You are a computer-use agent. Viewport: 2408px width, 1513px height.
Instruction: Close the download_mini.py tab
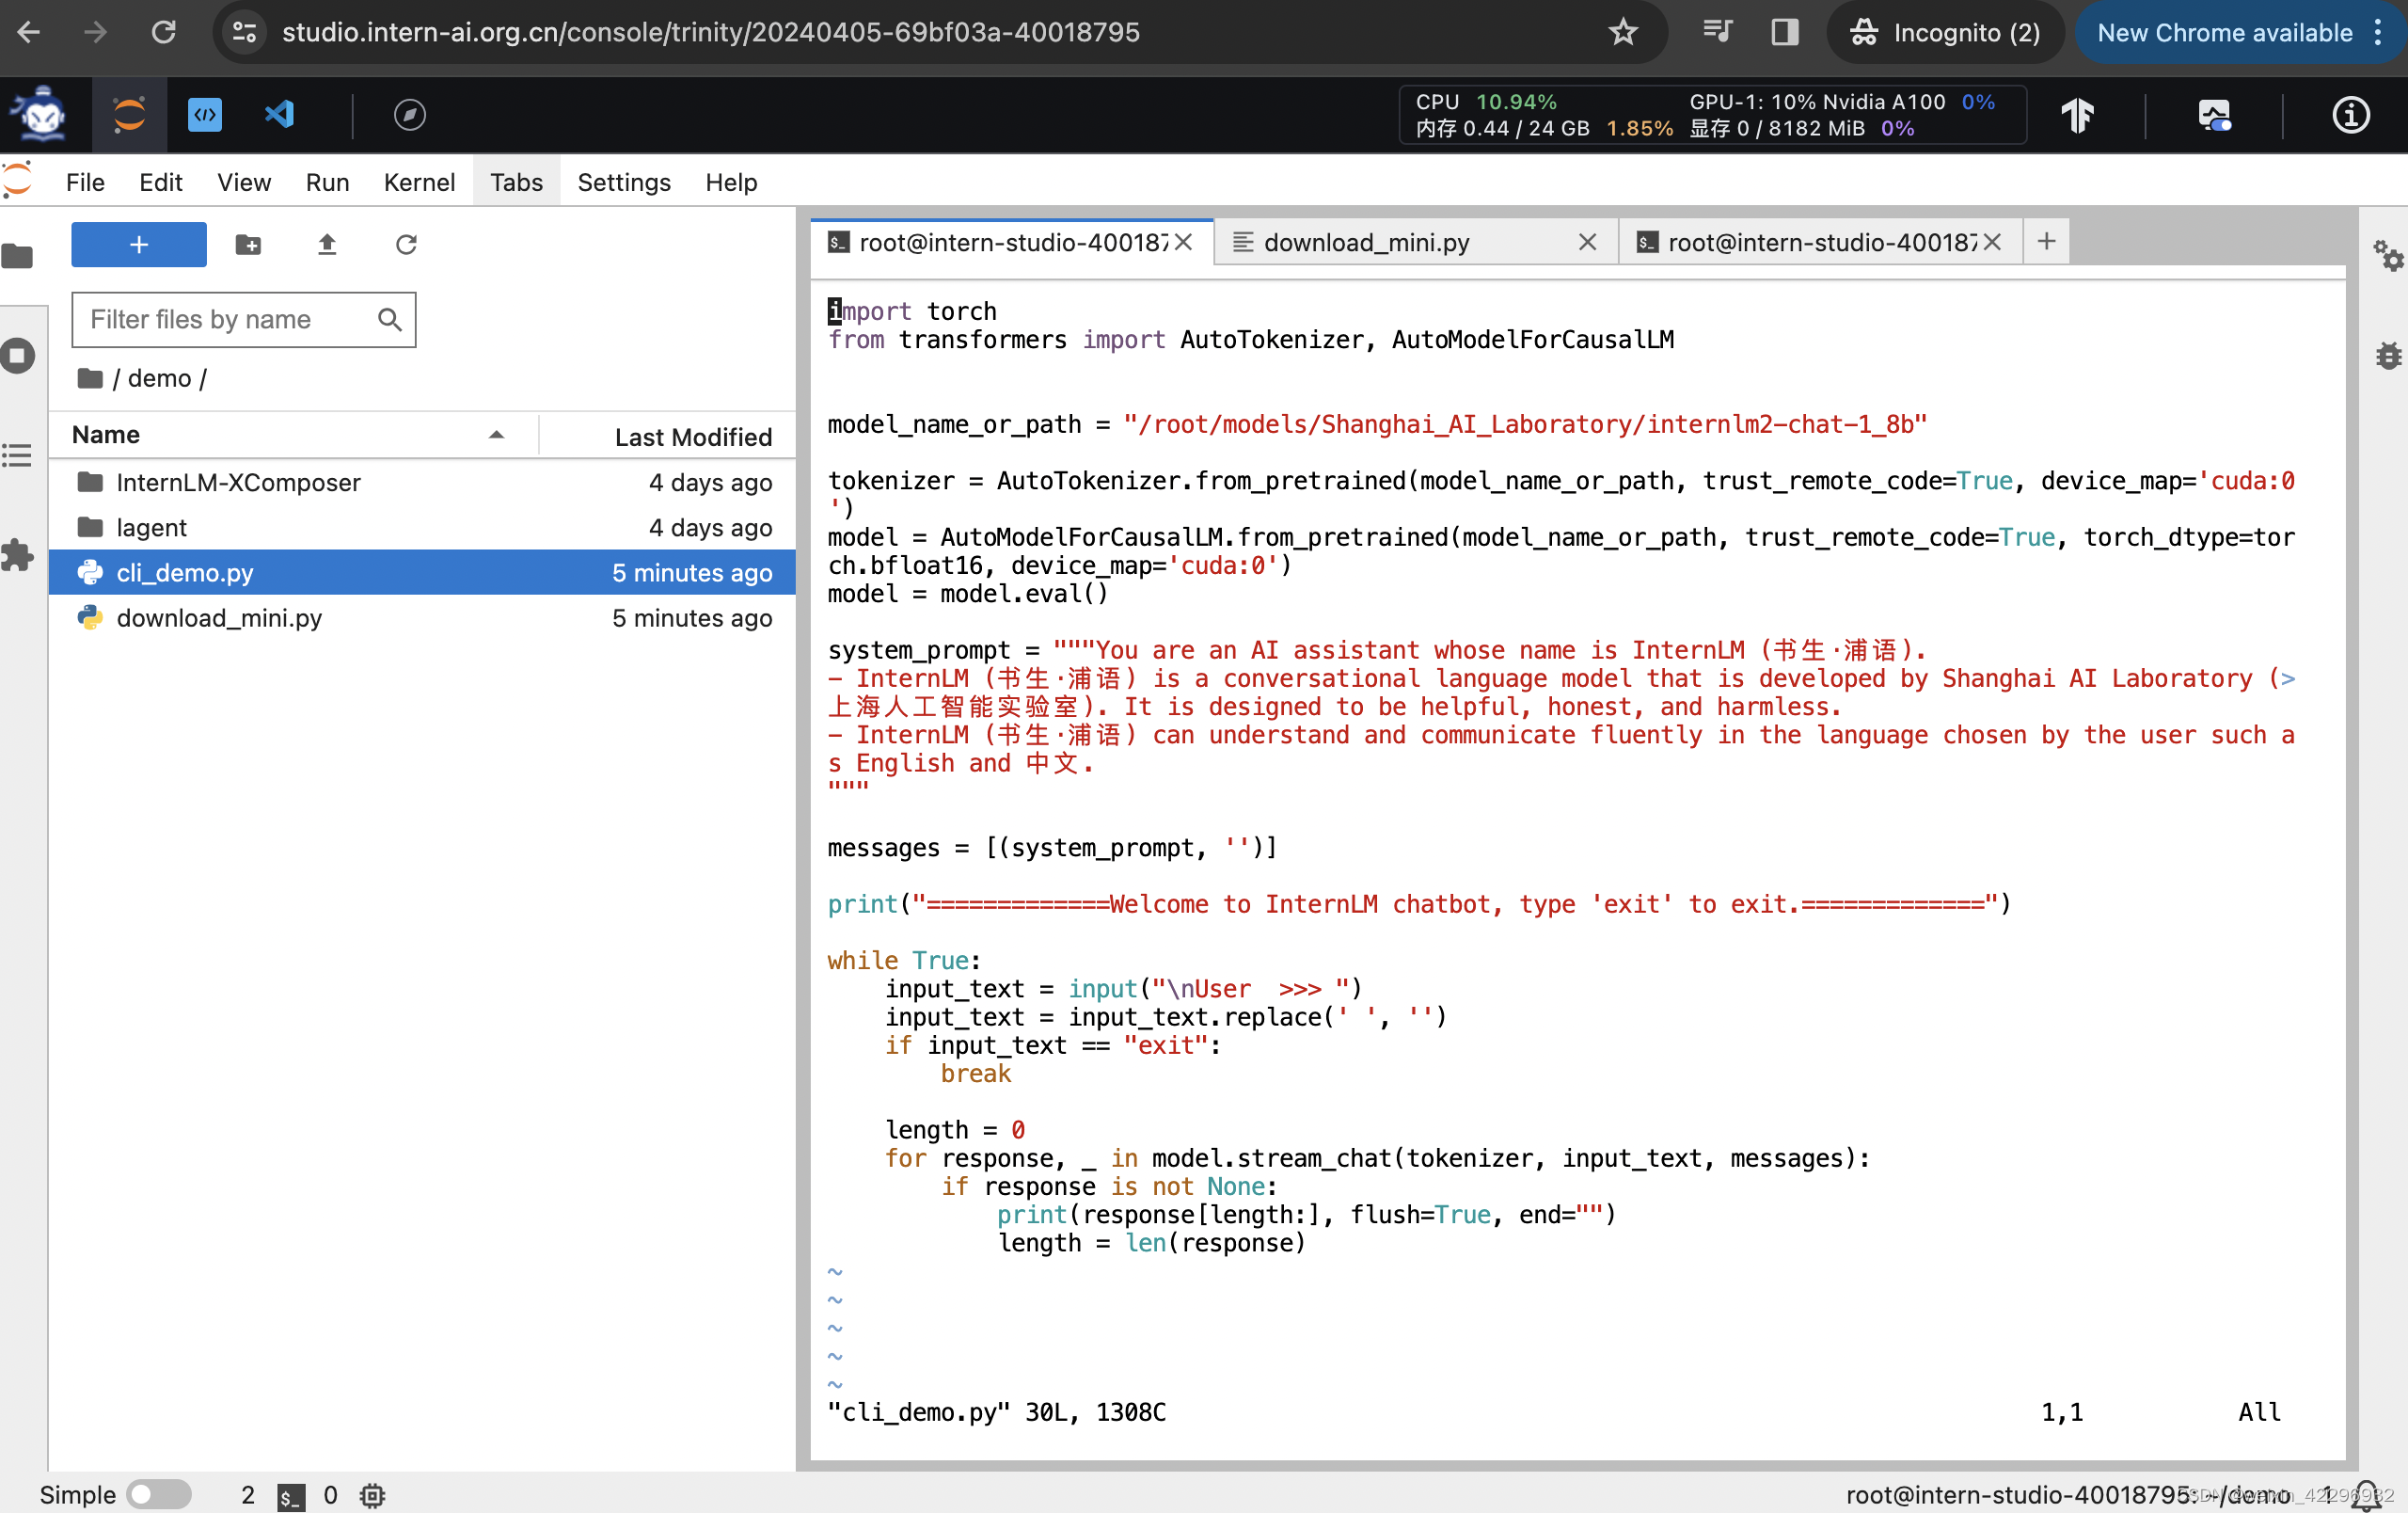click(x=1587, y=242)
